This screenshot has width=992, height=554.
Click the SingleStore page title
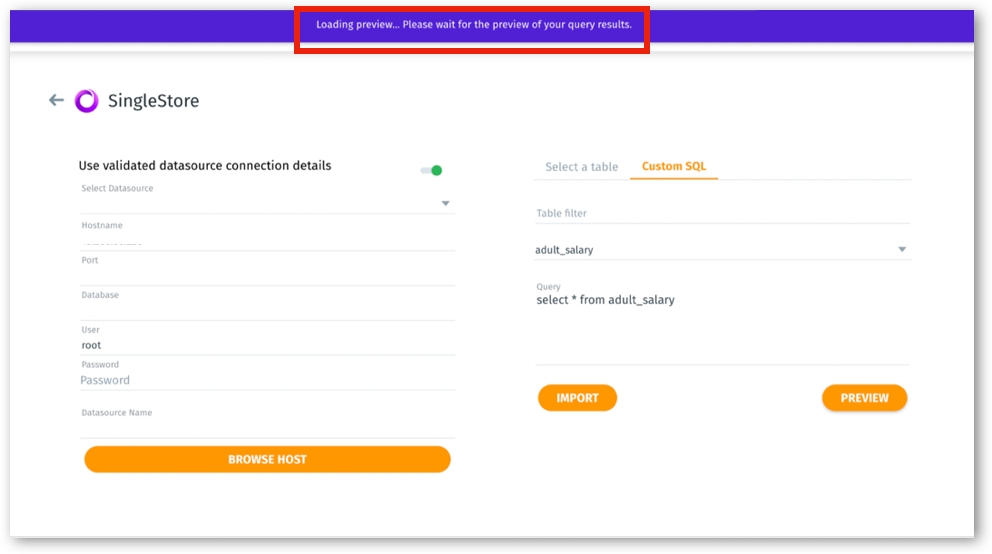(x=153, y=101)
